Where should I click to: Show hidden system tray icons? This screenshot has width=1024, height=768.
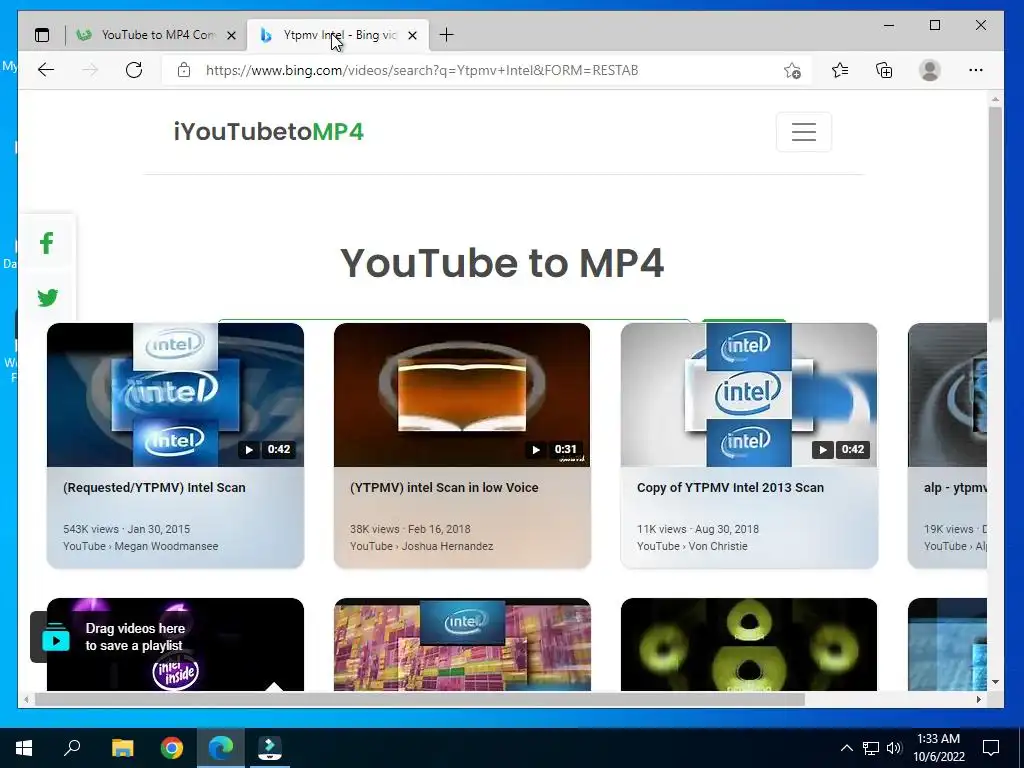(x=846, y=748)
